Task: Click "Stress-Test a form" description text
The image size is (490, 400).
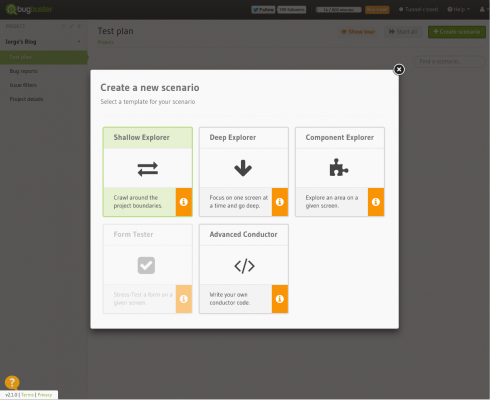Action: click(x=143, y=299)
